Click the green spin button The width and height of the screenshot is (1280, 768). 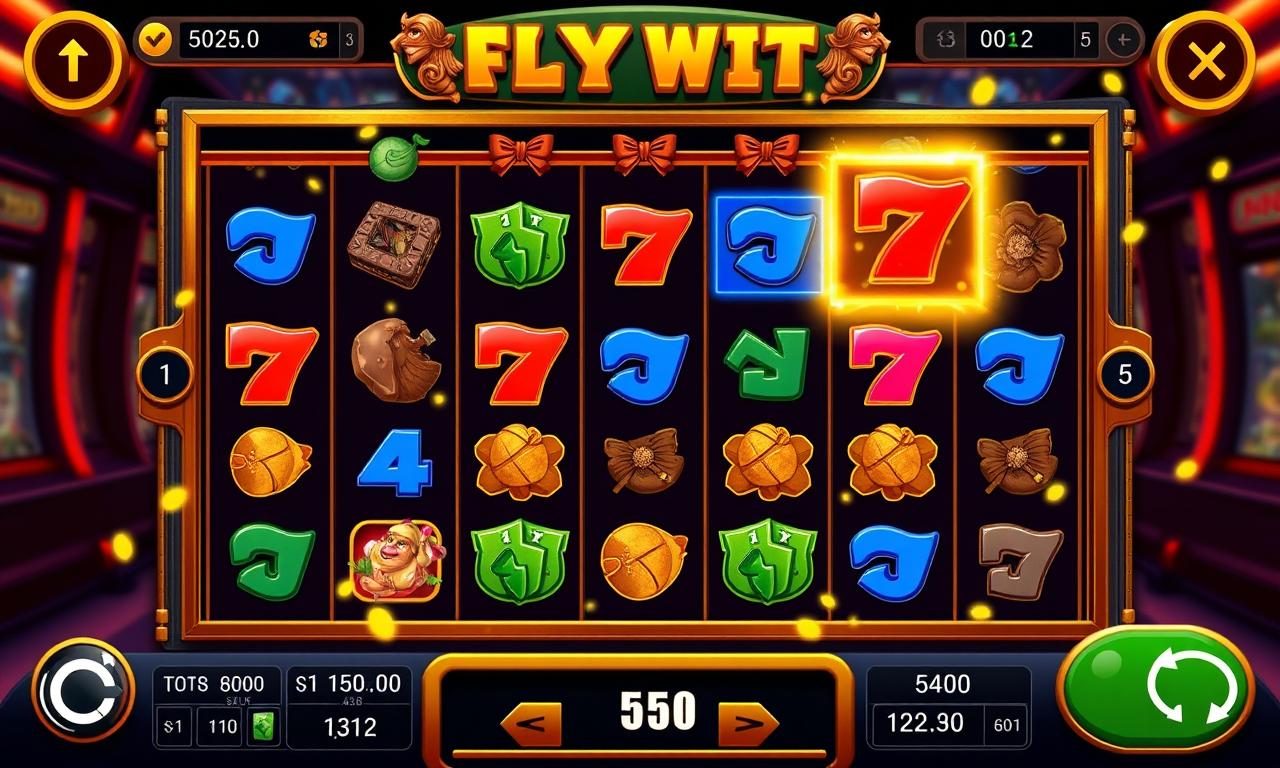1158,688
